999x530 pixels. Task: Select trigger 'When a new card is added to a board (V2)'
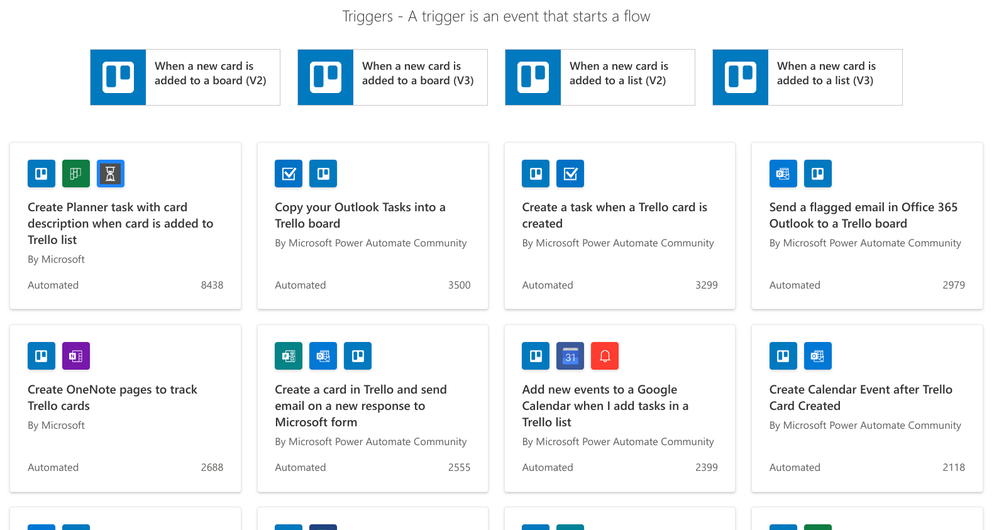click(x=185, y=77)
